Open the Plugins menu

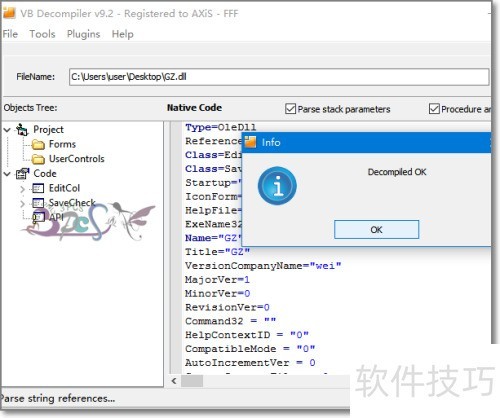[x=83, y=34]
